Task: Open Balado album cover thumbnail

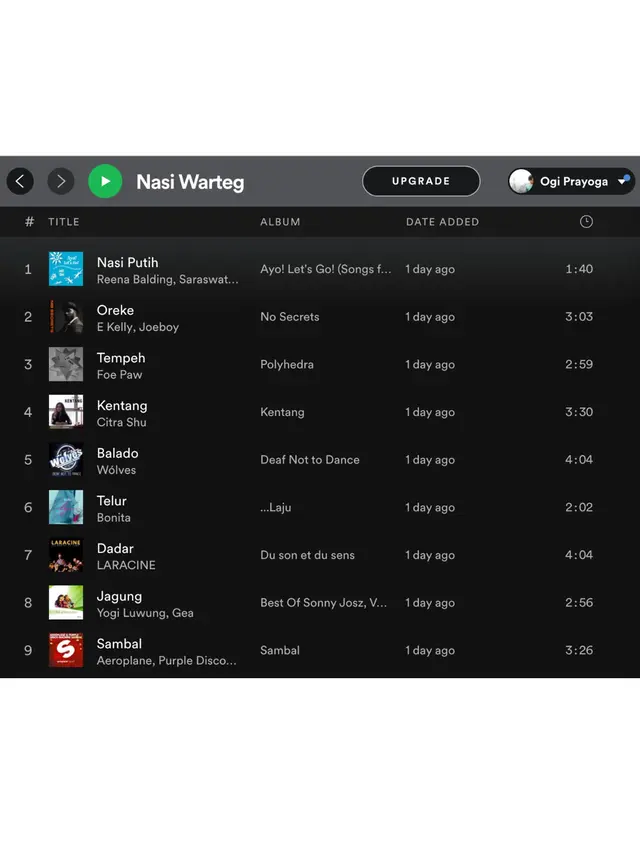Action: 66,460
